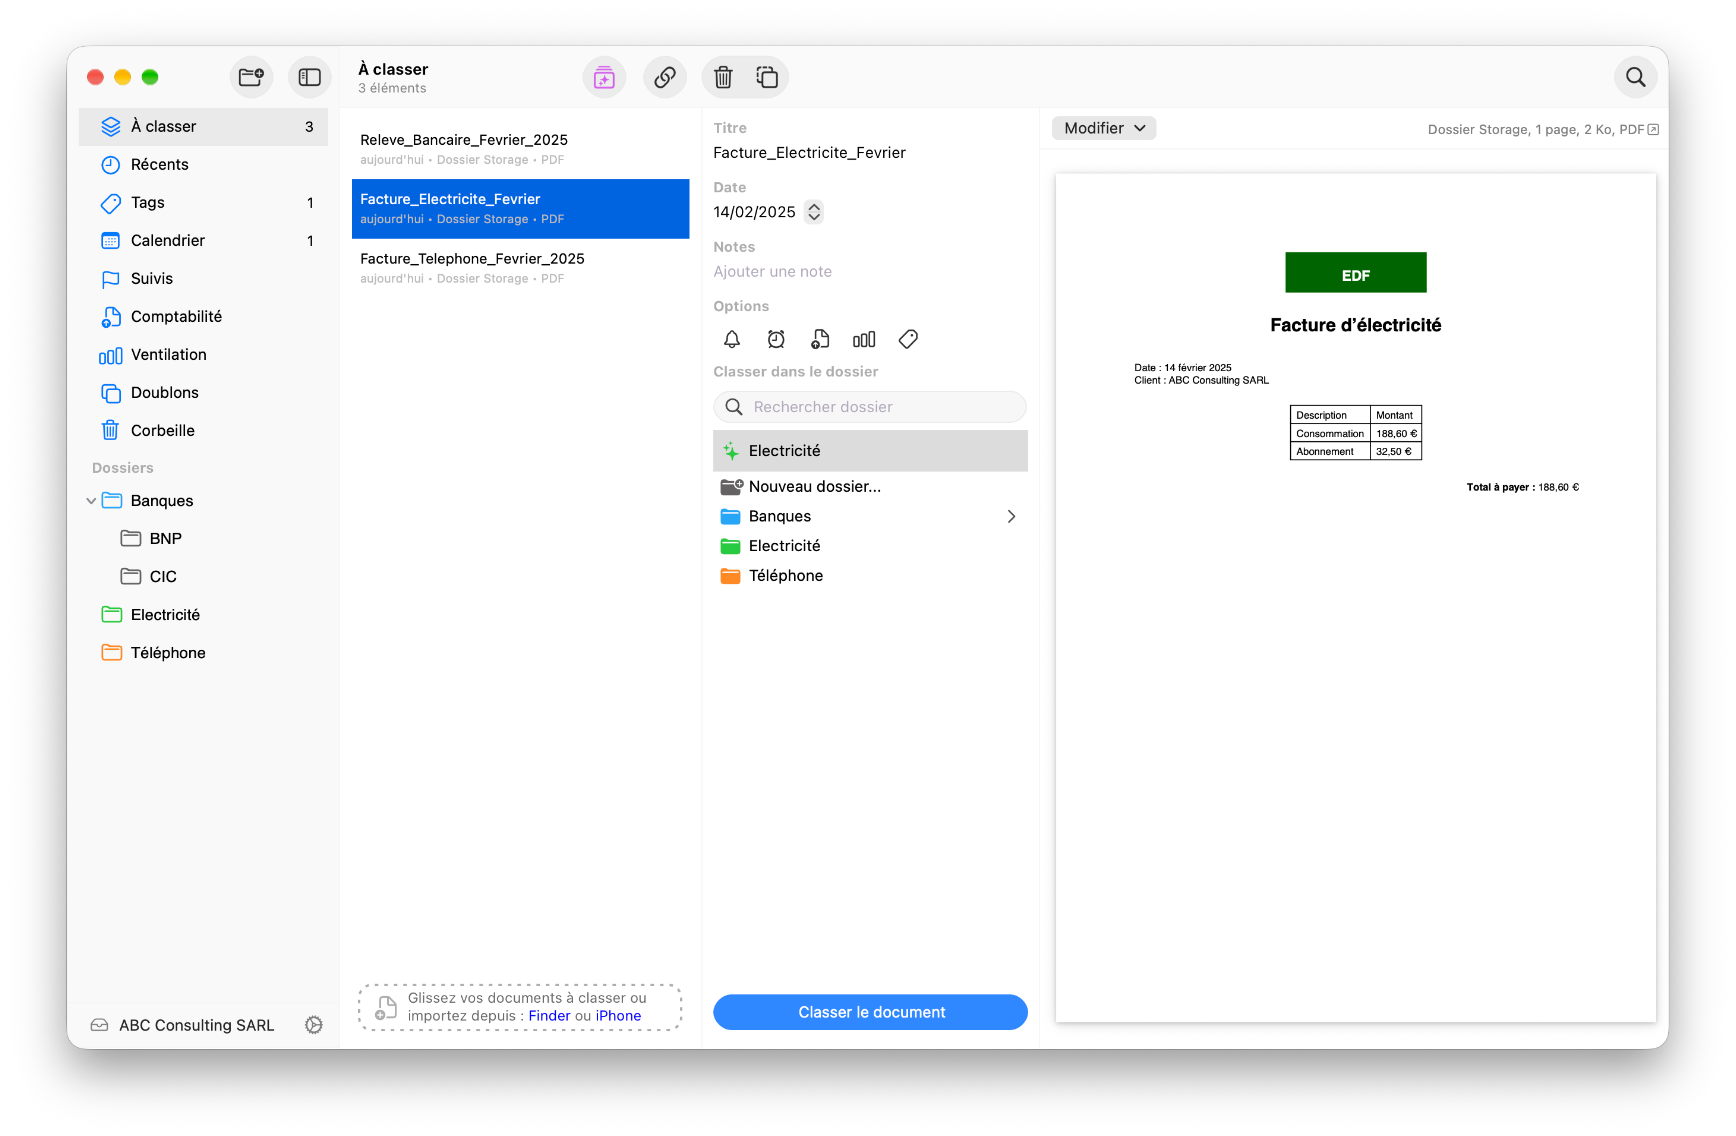This screenshot has height=1136, width=1736.
Task: Click the iPhone import link
Action: pyautogui.click(x=618, y=1016)
